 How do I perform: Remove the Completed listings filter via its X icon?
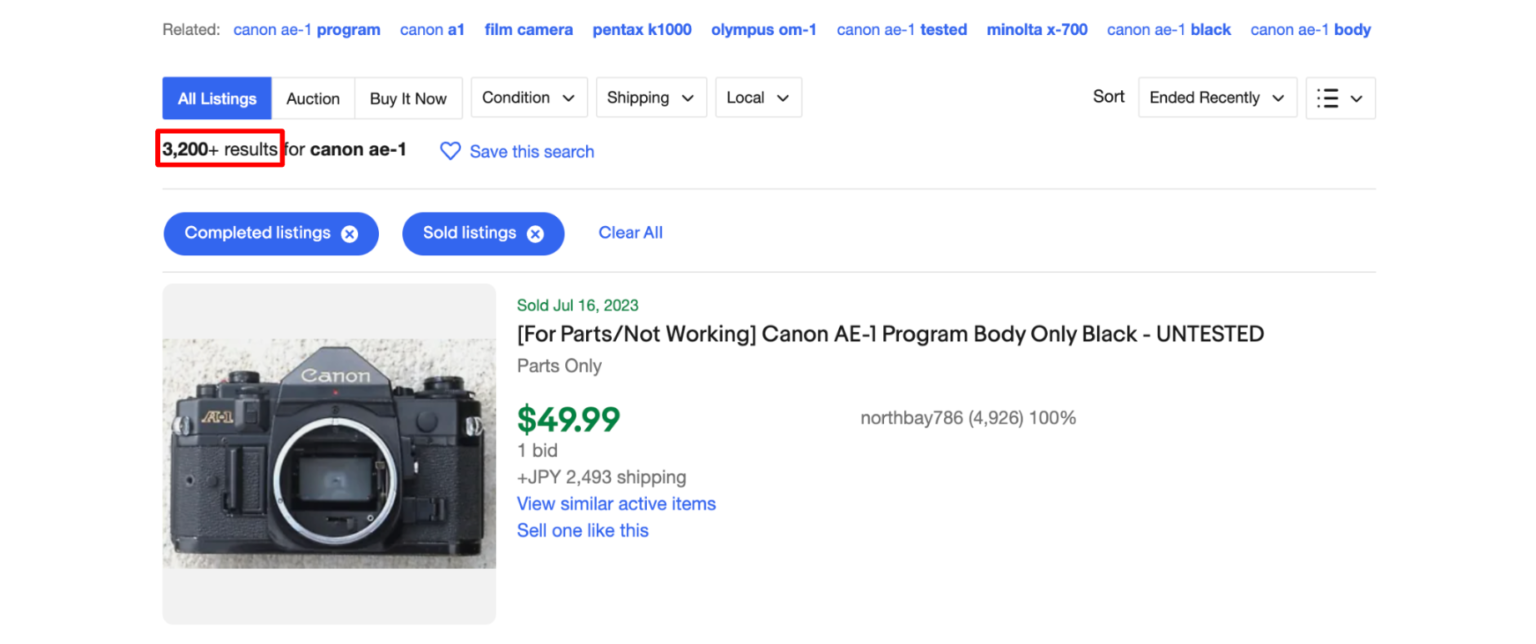(x=349, y=233)
